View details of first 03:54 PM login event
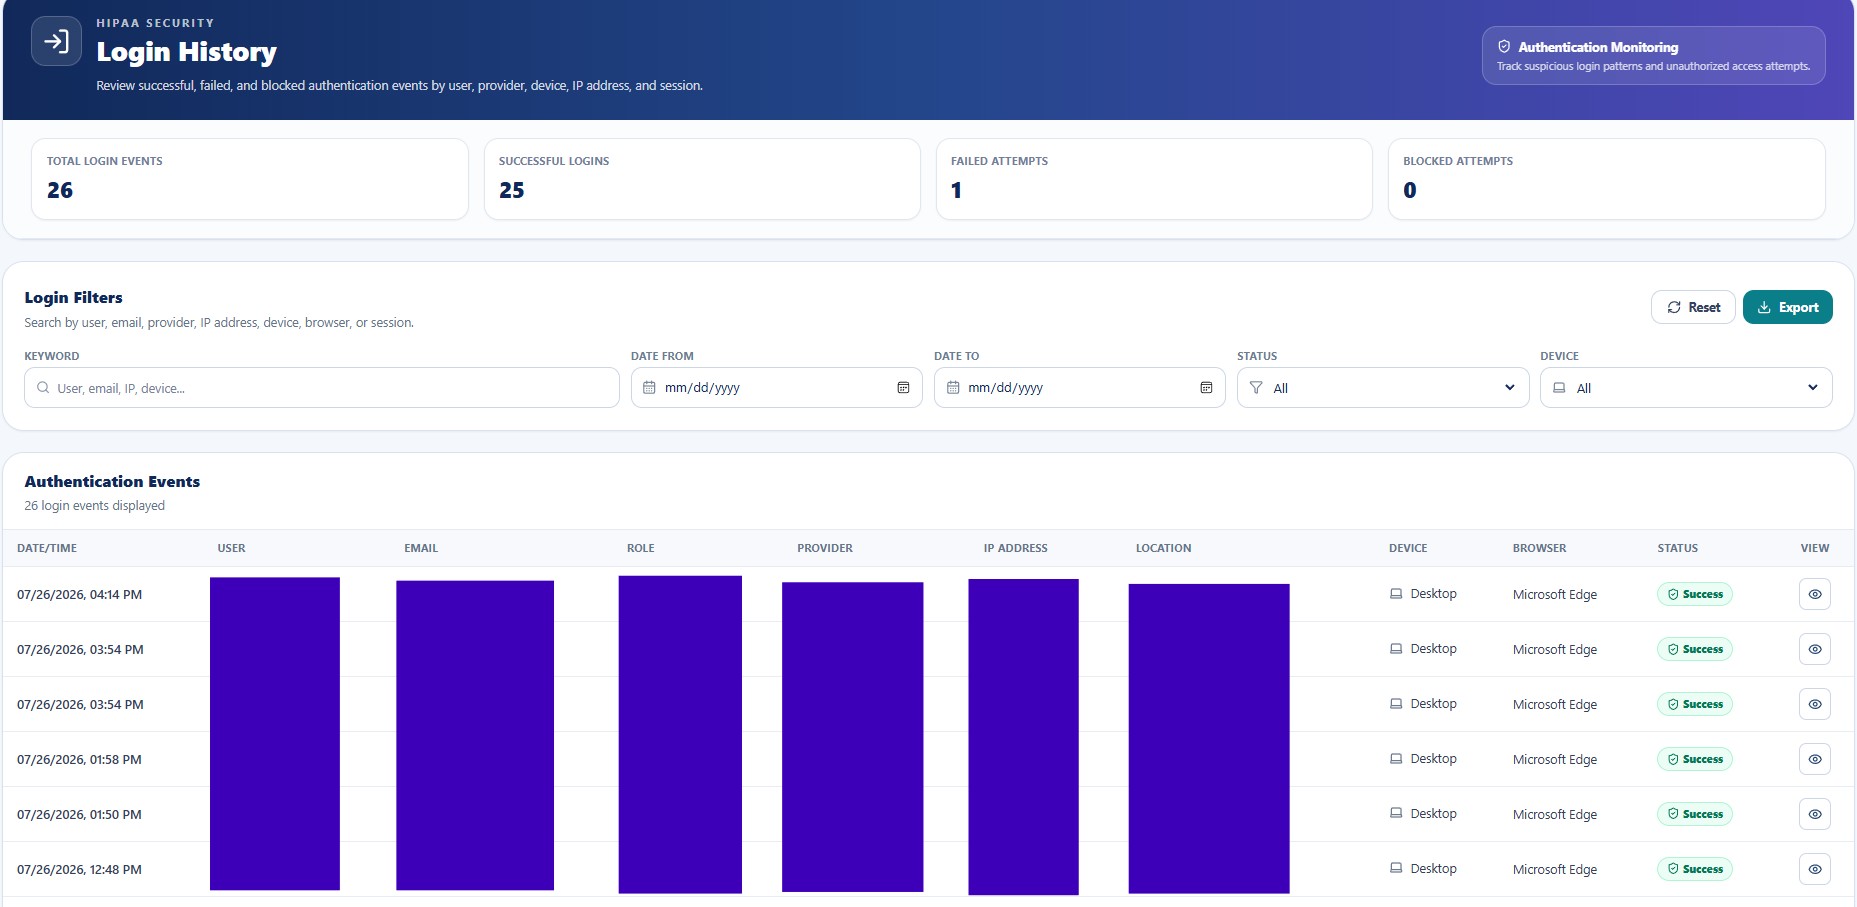Image resolution: width=1857 pixels, height=907 pixels. point(1815,649)
